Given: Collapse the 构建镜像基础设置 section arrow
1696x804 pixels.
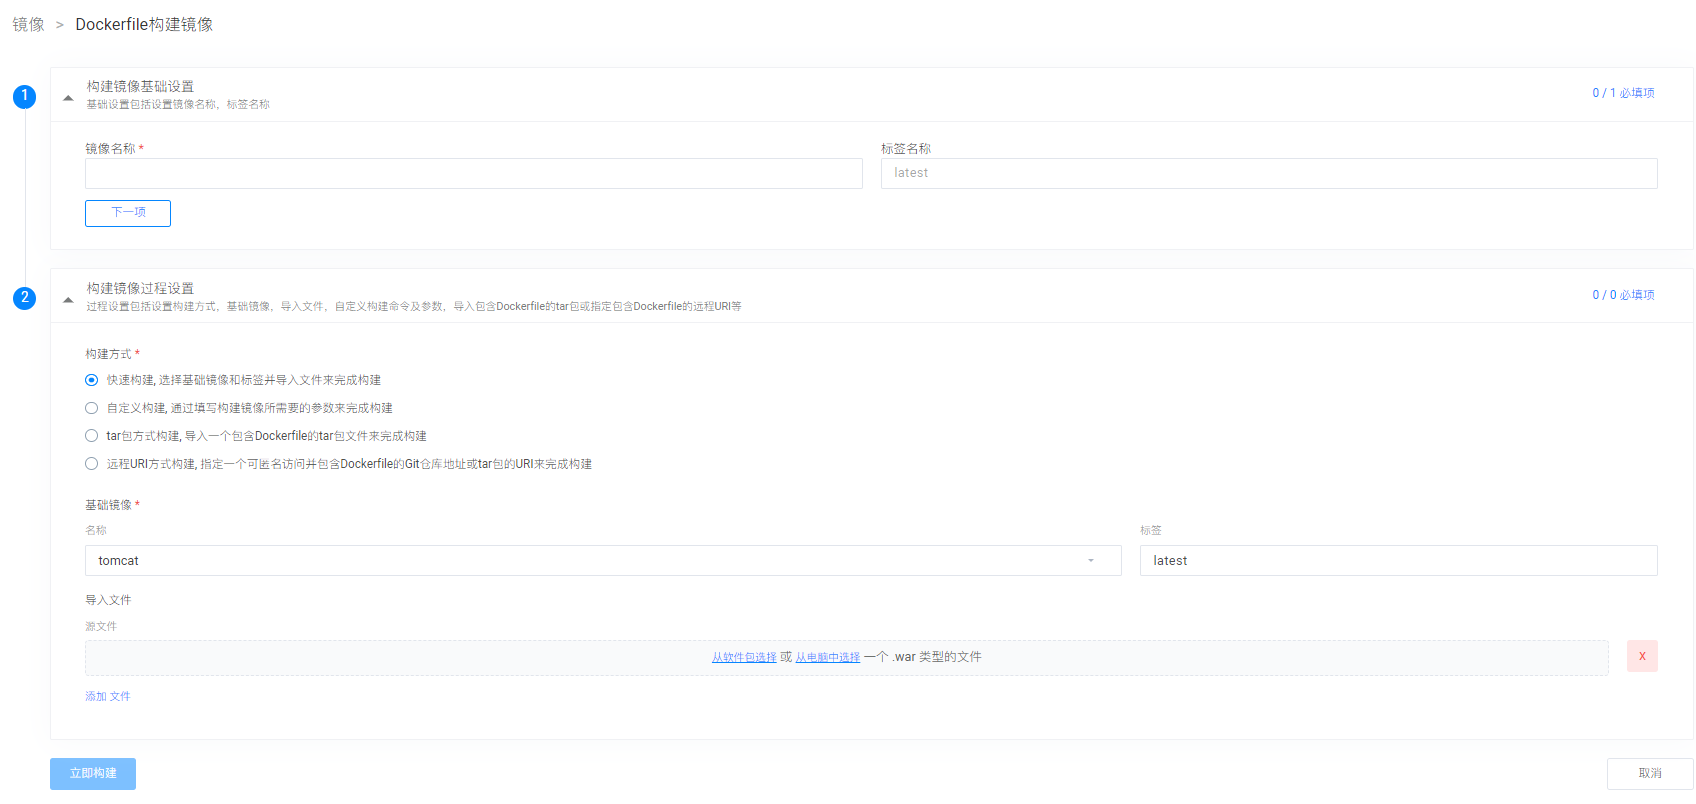Looking at the screenshot, I should [68, 98].
